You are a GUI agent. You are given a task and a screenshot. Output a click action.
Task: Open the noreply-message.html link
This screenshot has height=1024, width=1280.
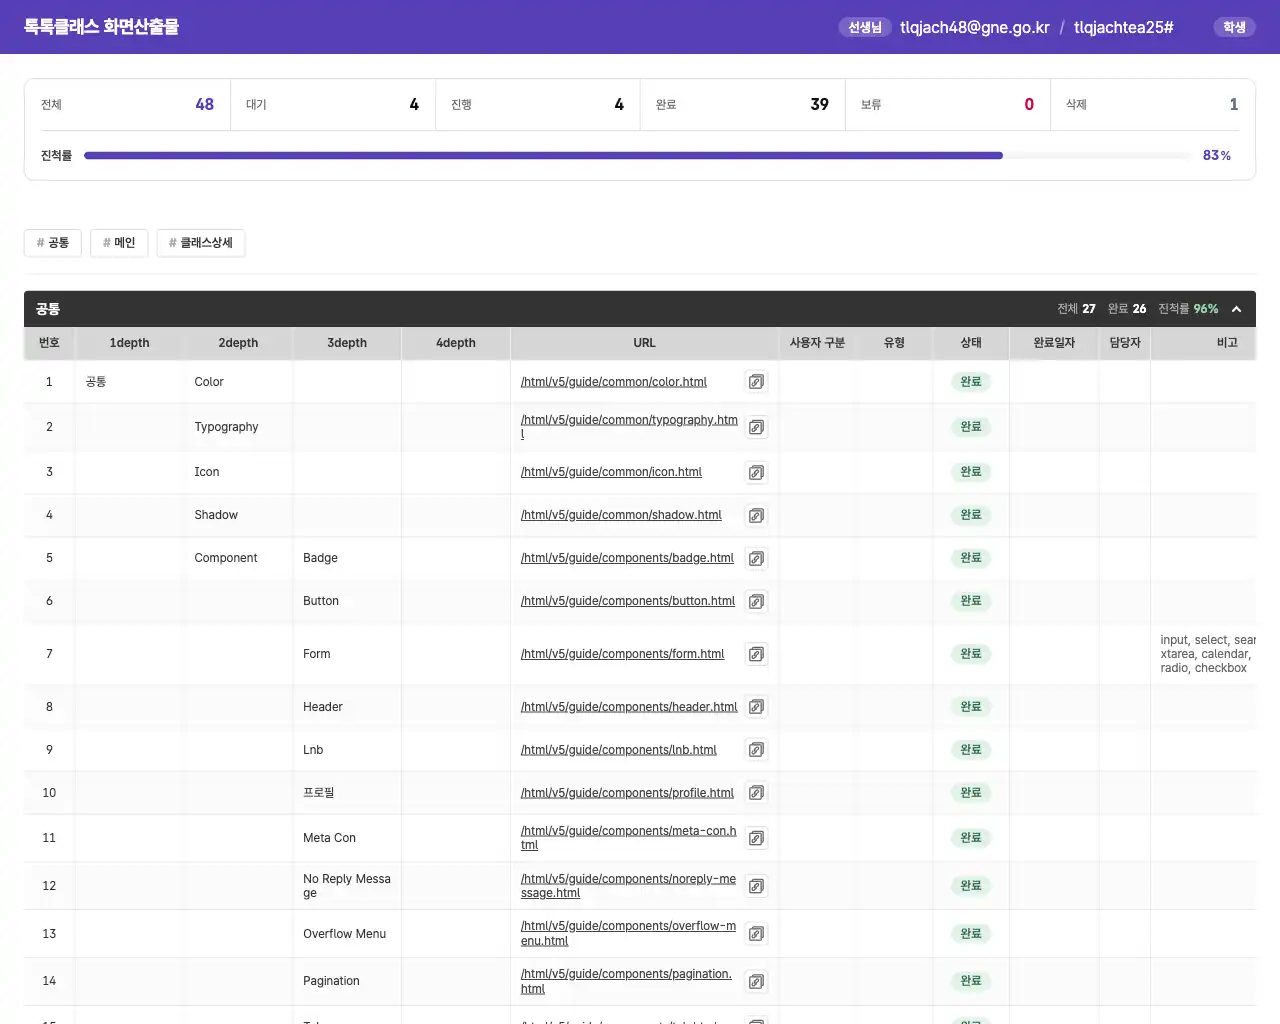(628, 886)
